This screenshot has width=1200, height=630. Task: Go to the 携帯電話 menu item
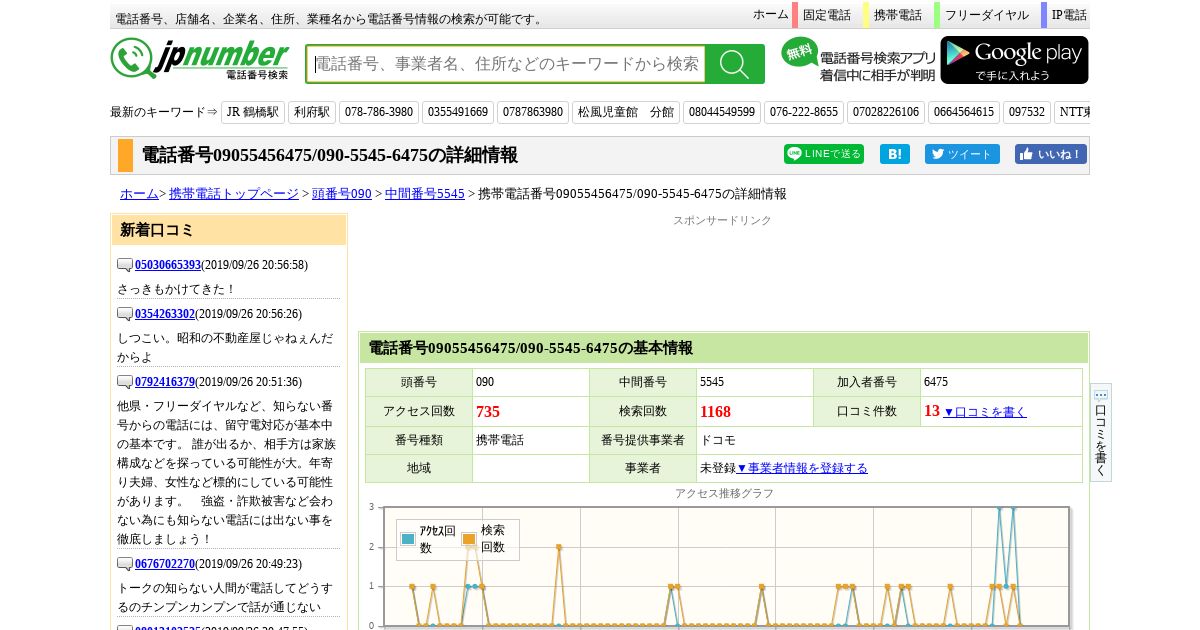[x=897, y=15]
